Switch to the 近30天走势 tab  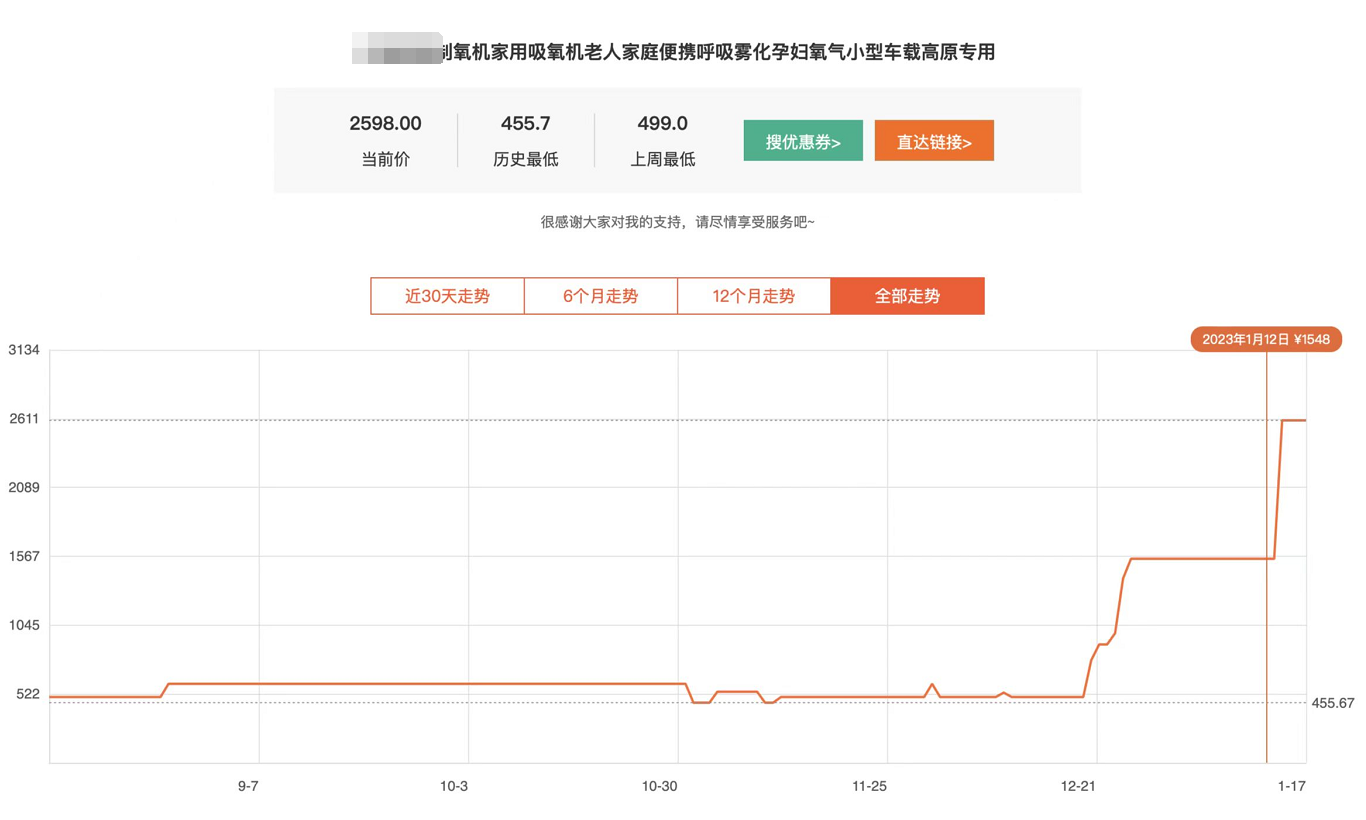[x=446, y=296]
